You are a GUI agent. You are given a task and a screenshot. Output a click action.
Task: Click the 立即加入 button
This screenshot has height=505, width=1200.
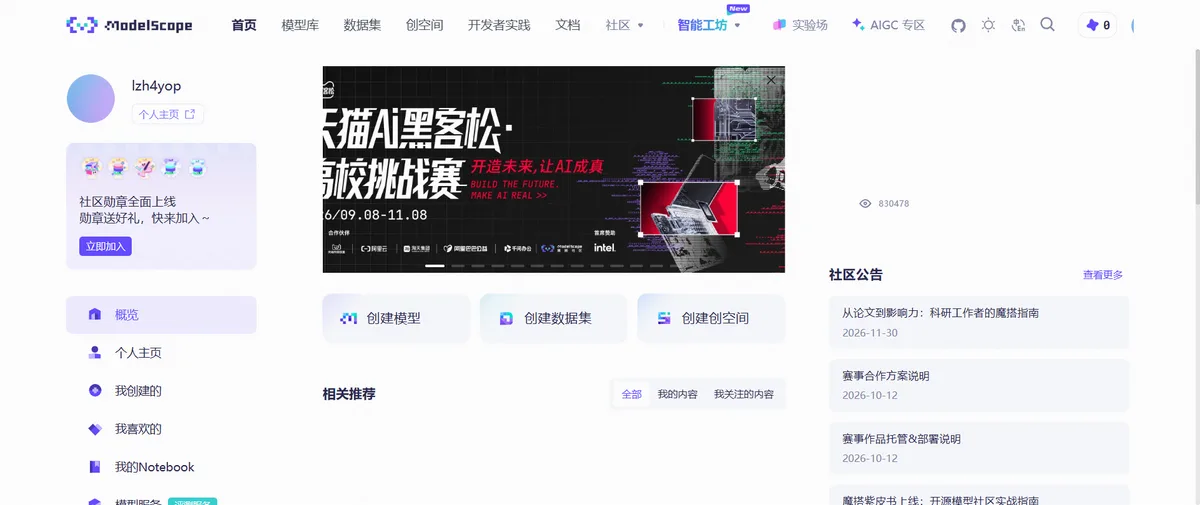coord(105,246)
